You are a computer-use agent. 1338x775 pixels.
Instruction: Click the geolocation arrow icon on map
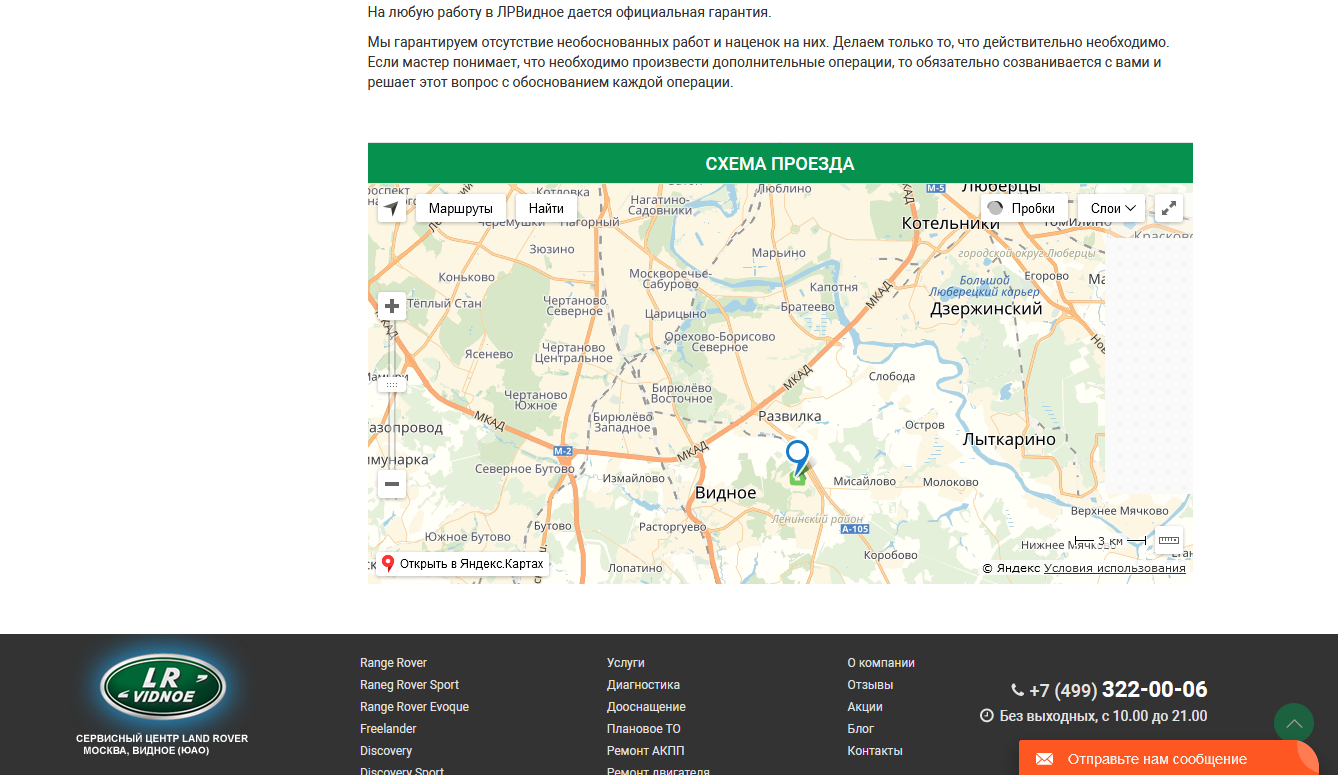(x=392, y=208)
